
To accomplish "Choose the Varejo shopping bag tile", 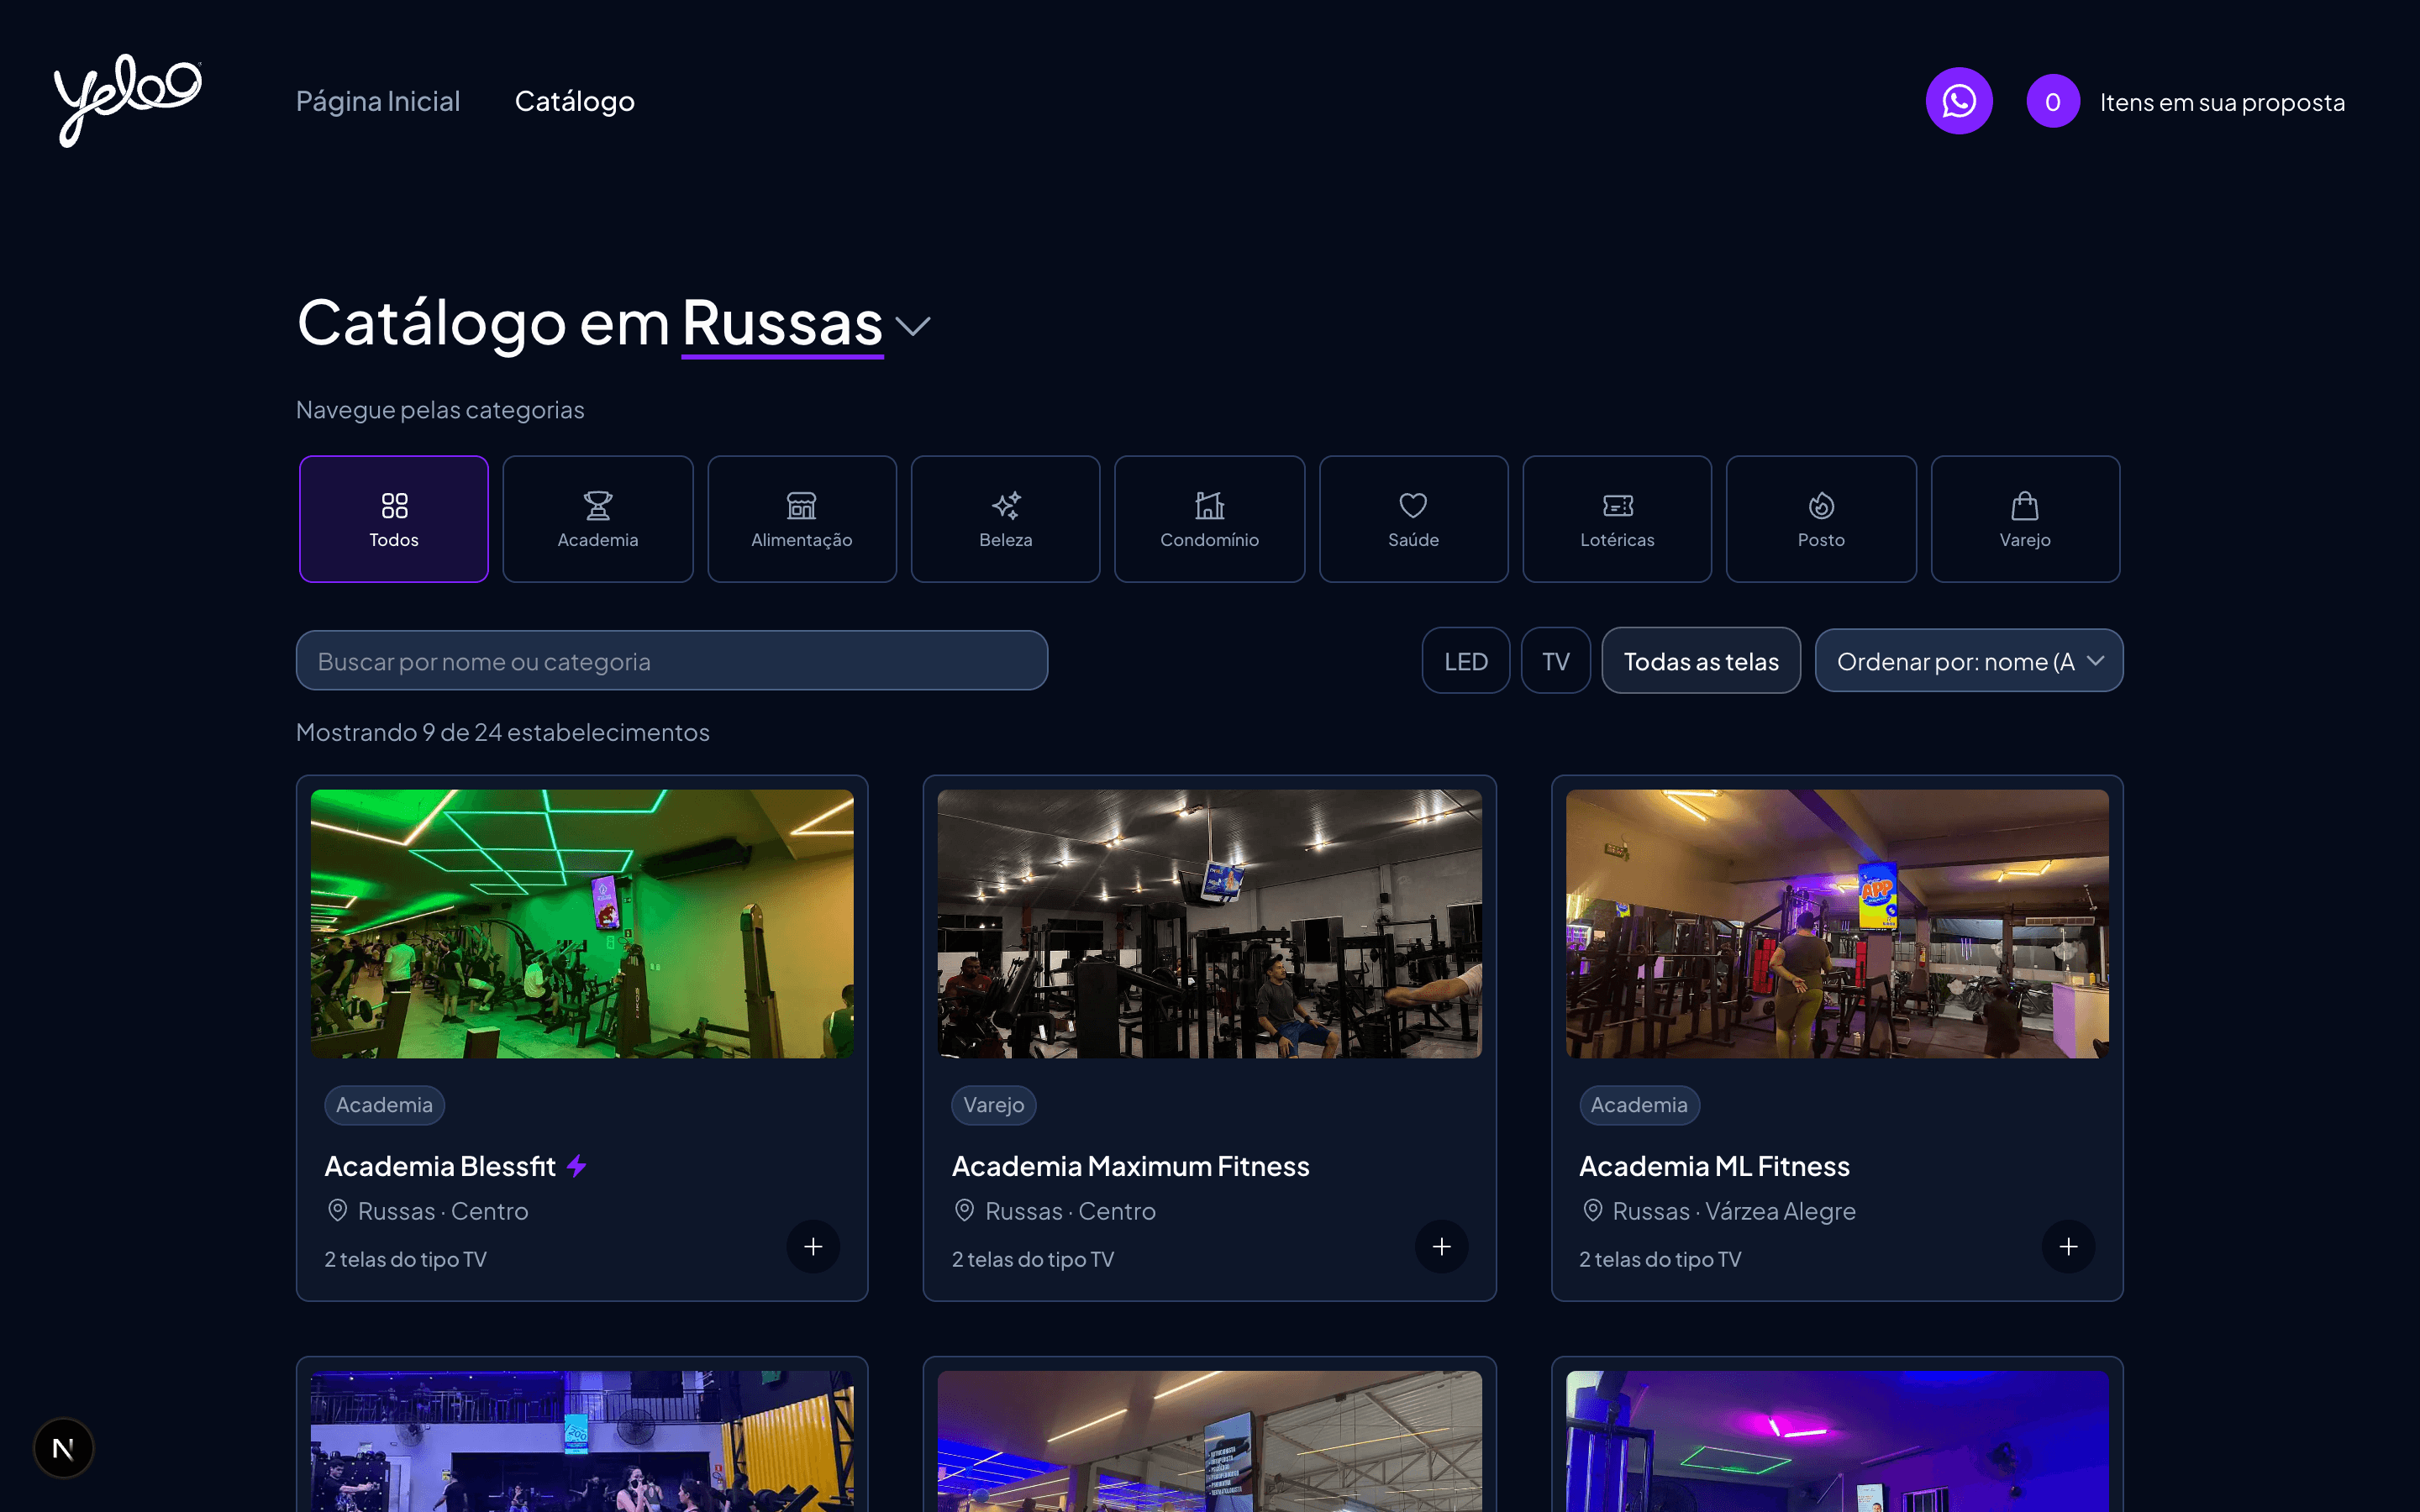I will click(x=2025, y=519).
